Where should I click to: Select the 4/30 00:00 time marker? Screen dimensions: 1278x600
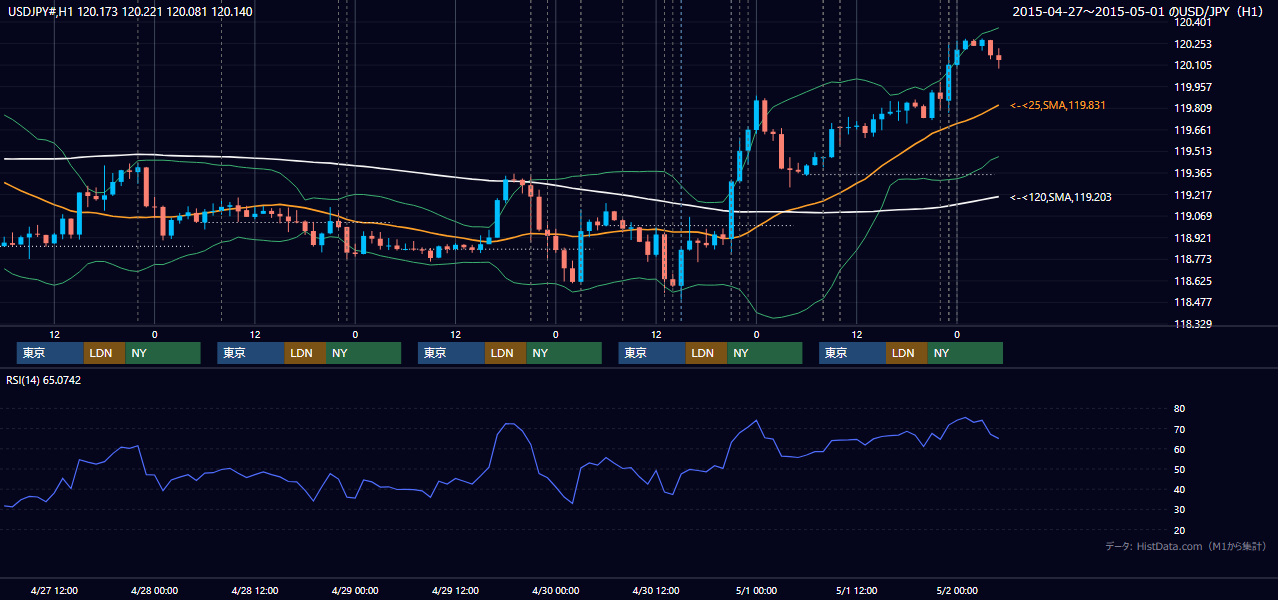tap(555, 591)
